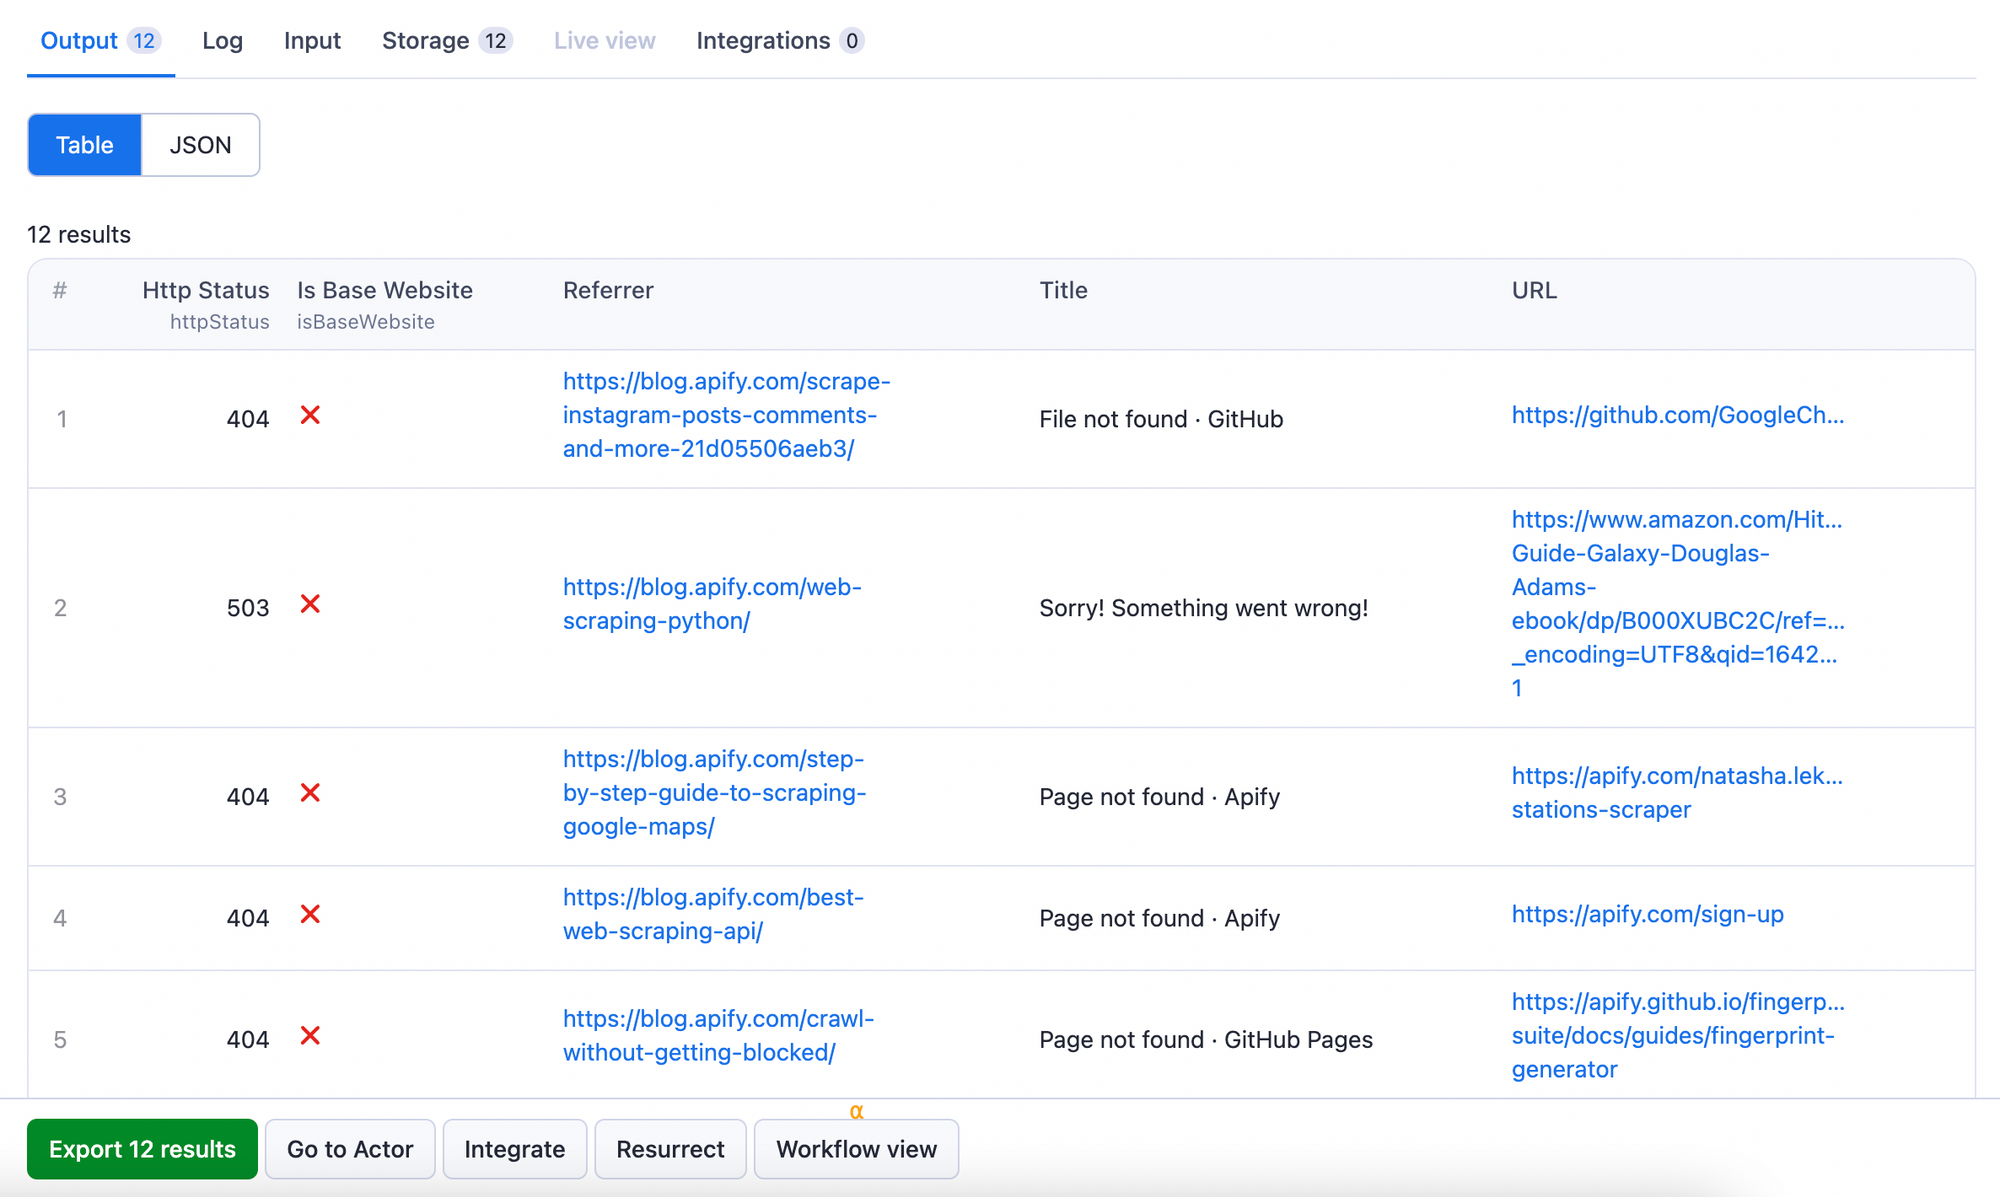Click red X icon in row 5
The width and height of the screenshot is (2000, 1197).
[x=310, y=1035]
